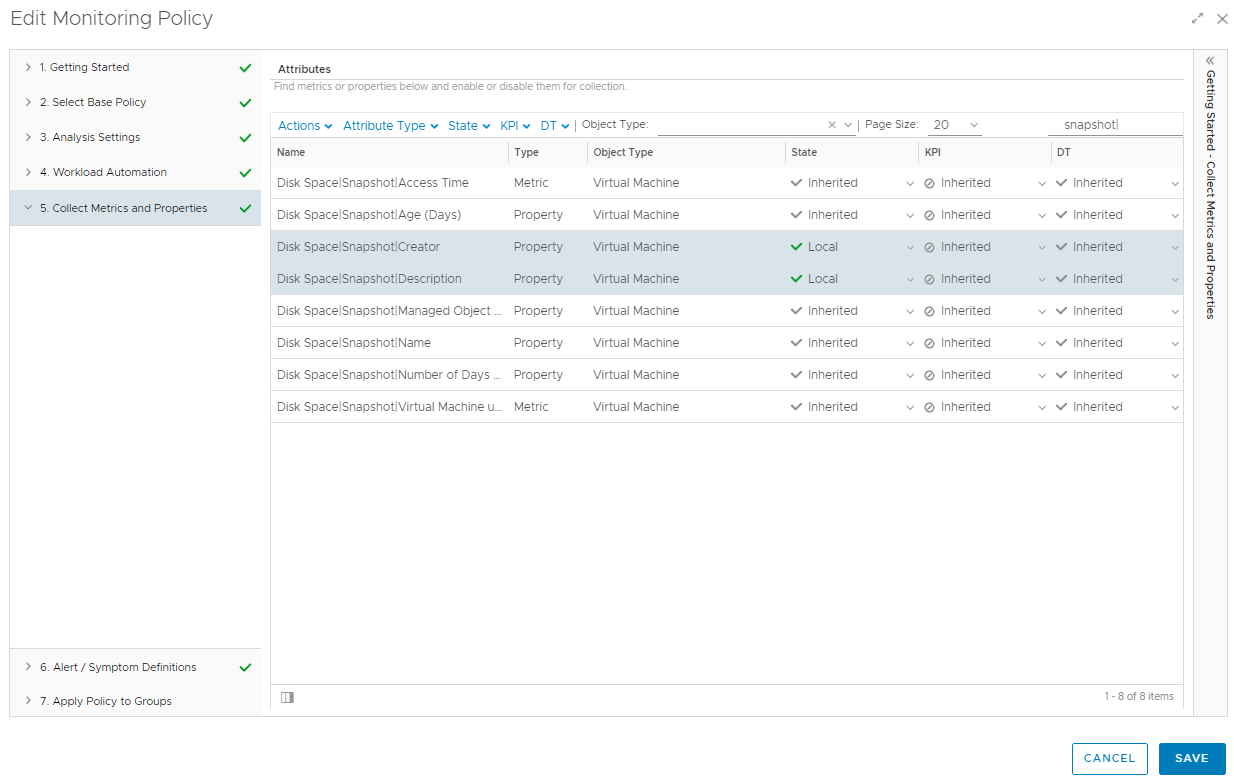1234x784 pixels.
Task: Select Disk Space|Snapshot|Managed Object row name
Action: (390, 311)
